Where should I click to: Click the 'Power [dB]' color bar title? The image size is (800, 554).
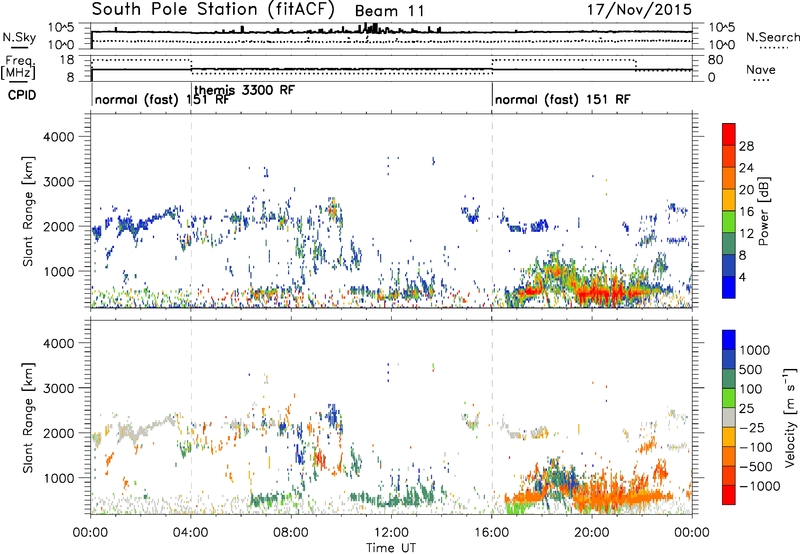point(763,211)
